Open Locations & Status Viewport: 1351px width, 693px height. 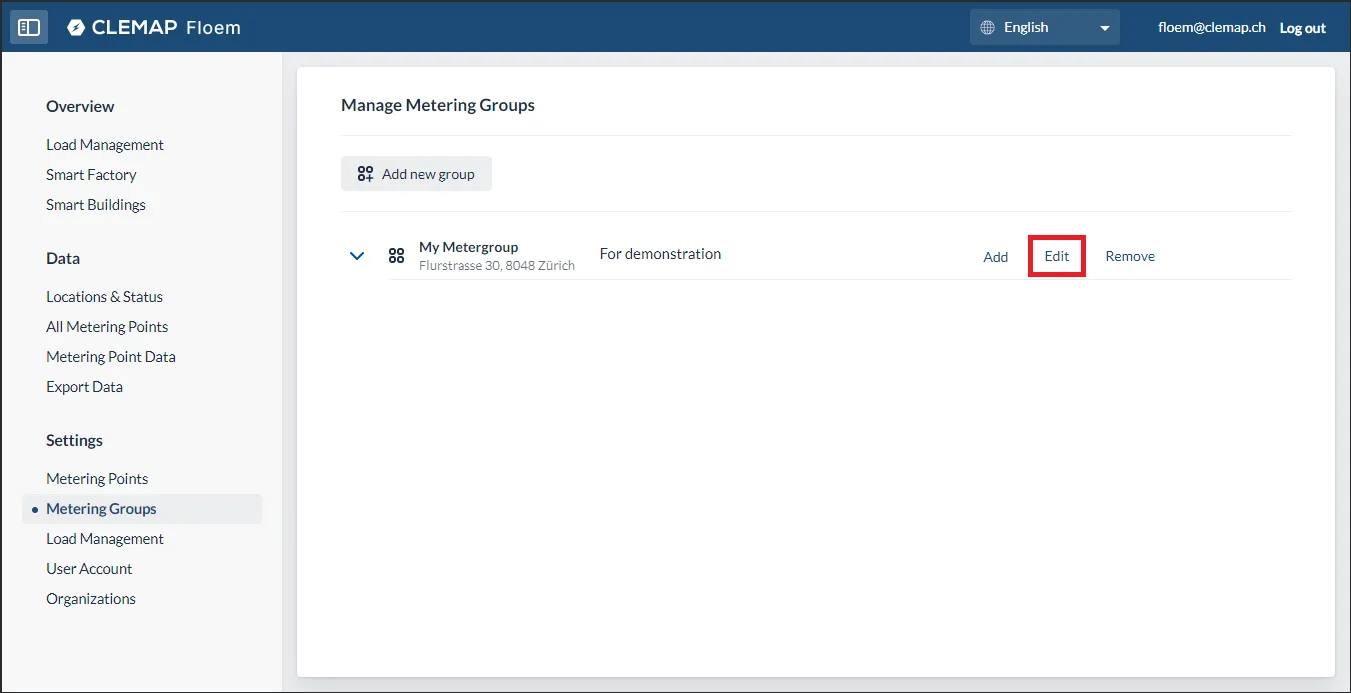tap(104, 296)
